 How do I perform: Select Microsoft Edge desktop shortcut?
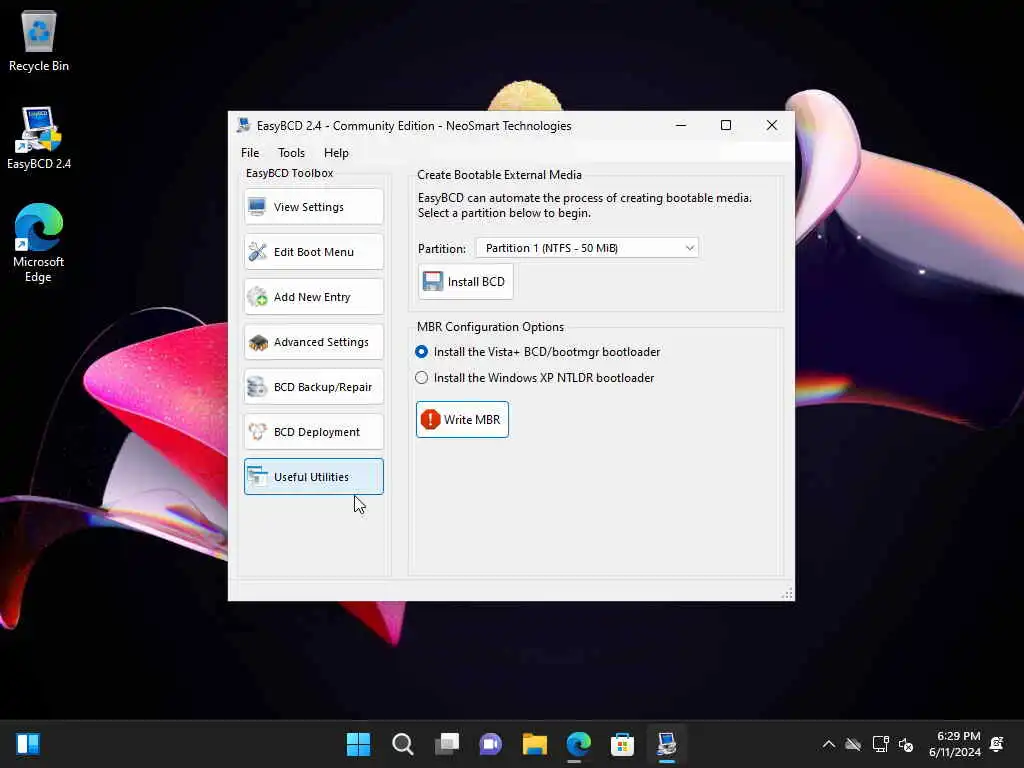tap(39, 243)
